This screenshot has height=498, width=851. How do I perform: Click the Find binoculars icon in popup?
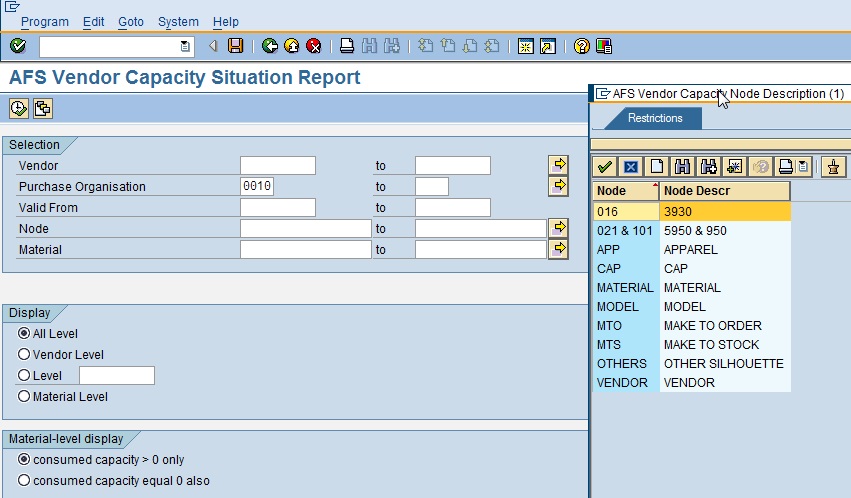tap(683, 167)
